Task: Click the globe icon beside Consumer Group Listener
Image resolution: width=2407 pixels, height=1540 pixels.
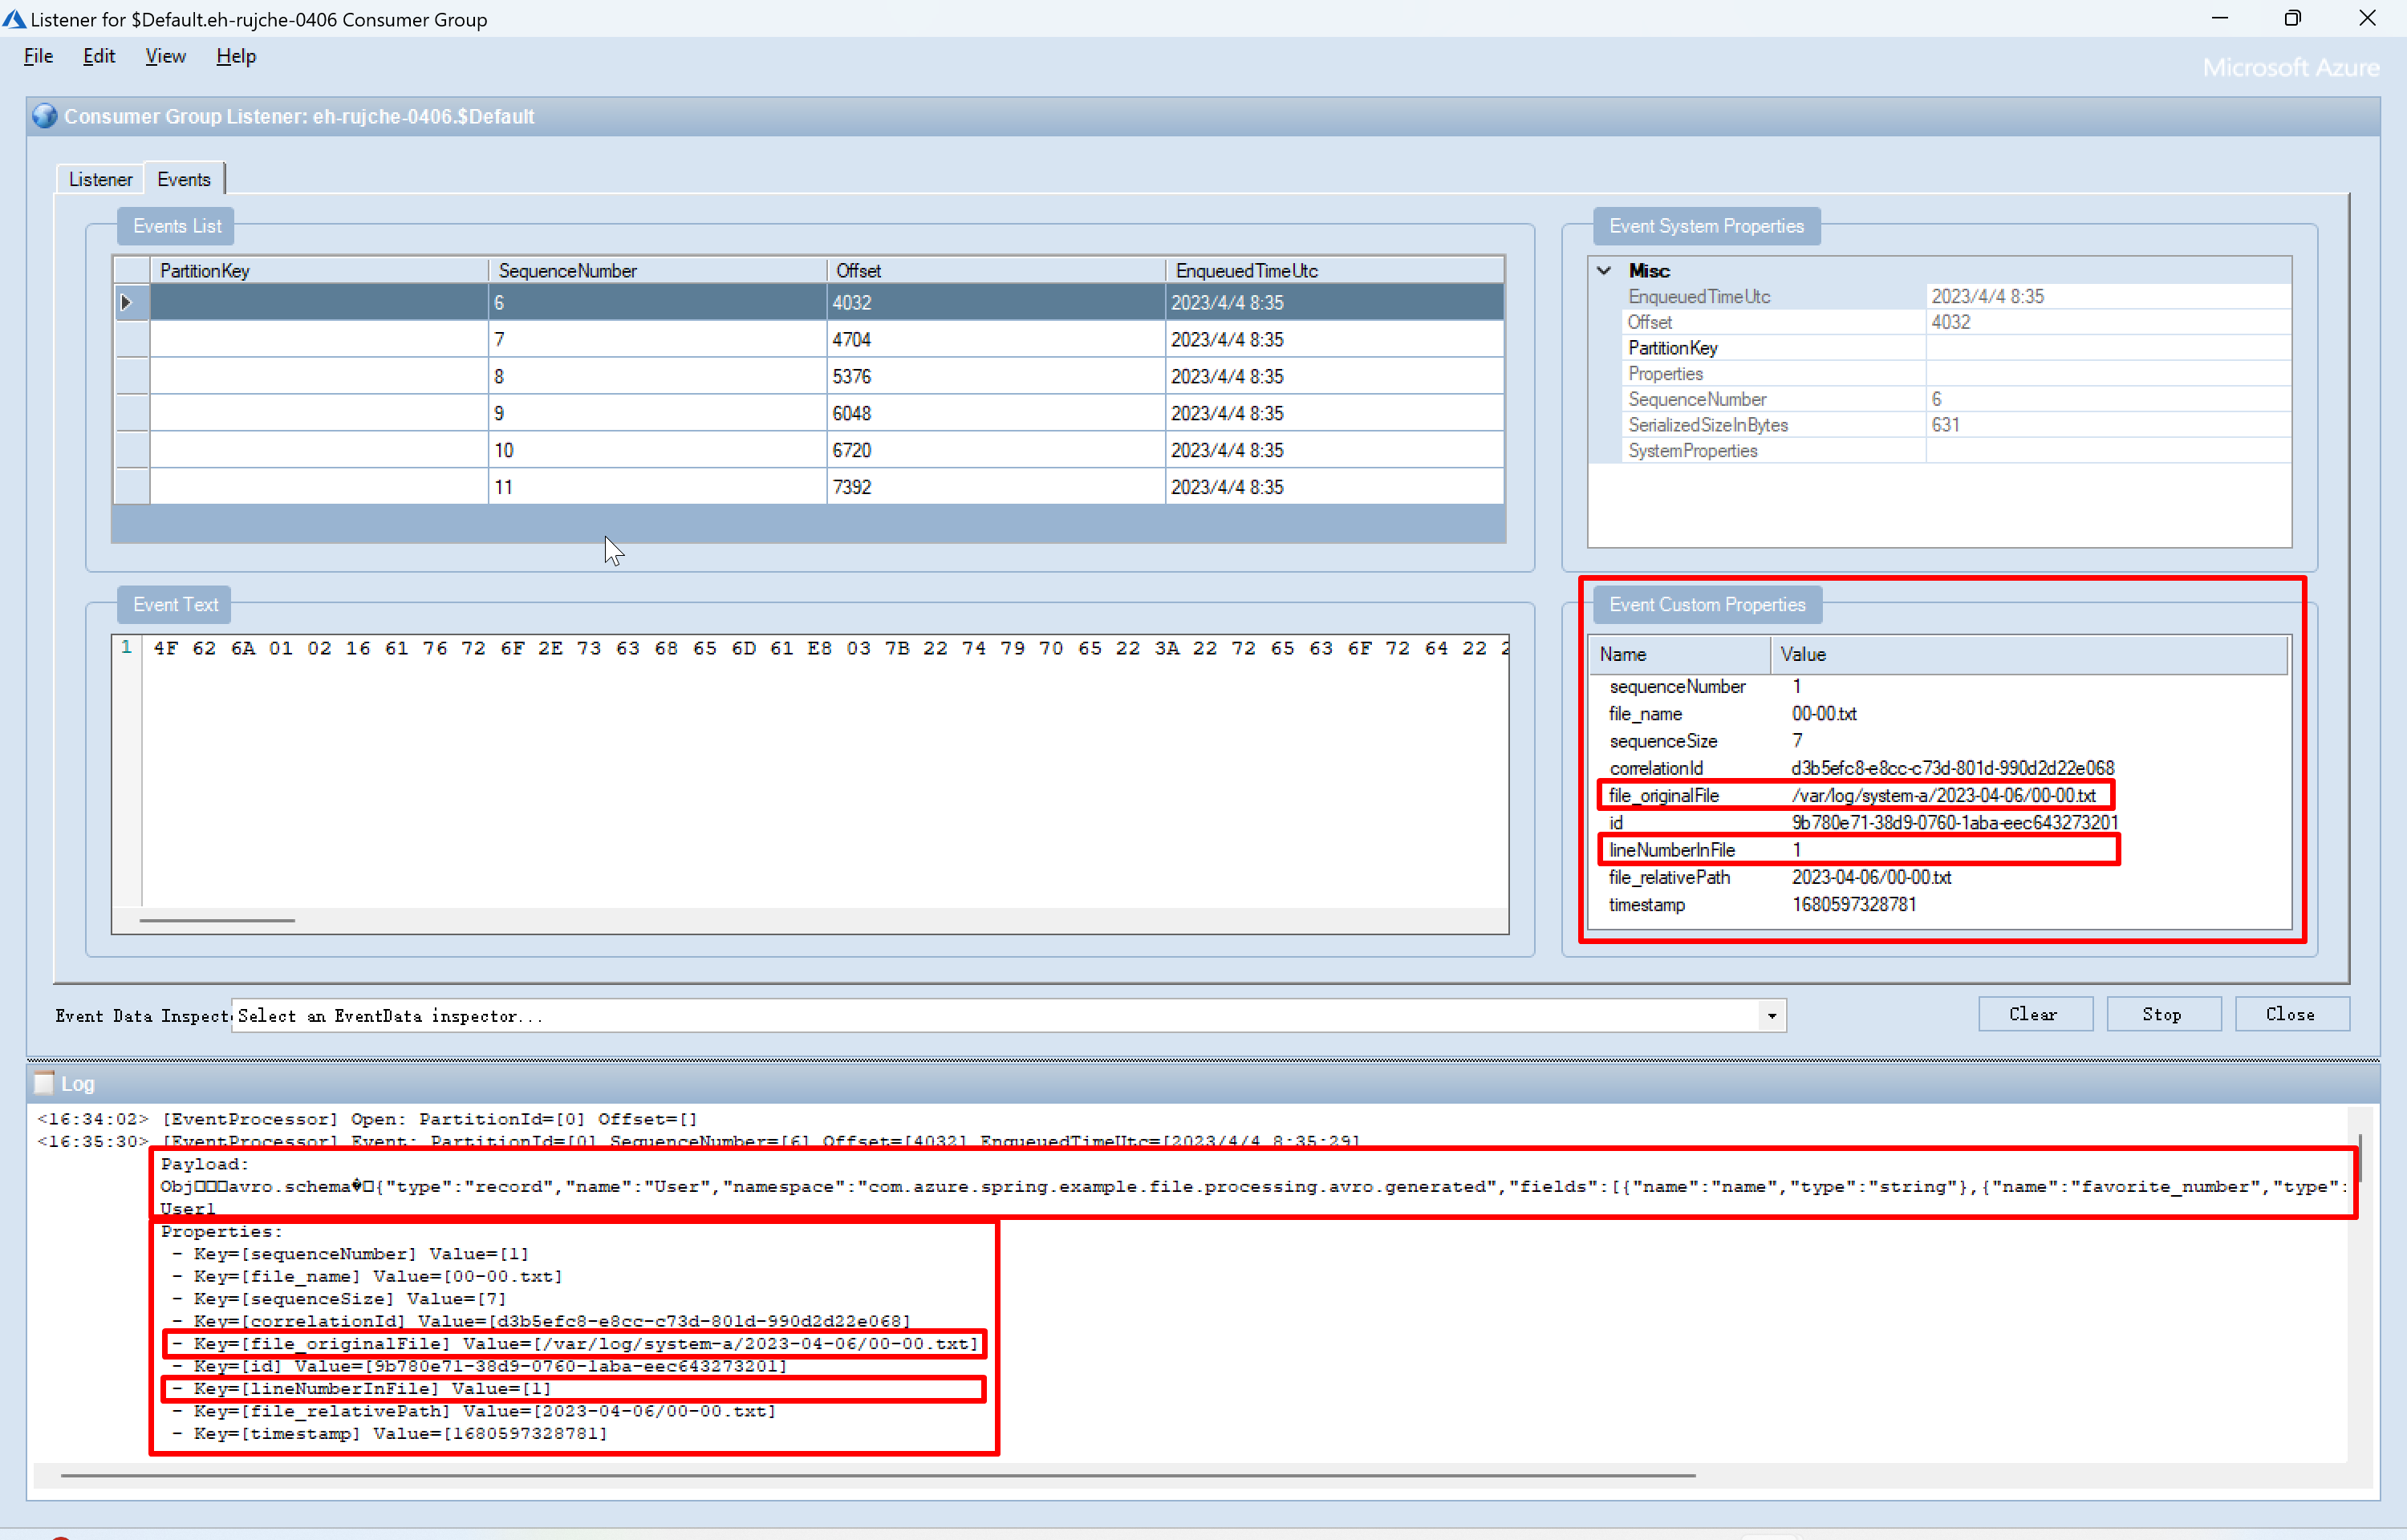Action: point(44,116)
